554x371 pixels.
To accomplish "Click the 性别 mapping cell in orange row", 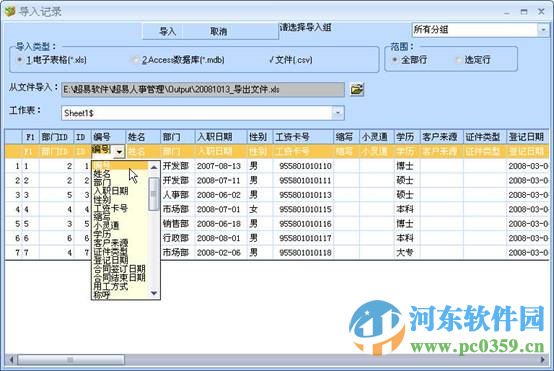I will coord(260,152).
